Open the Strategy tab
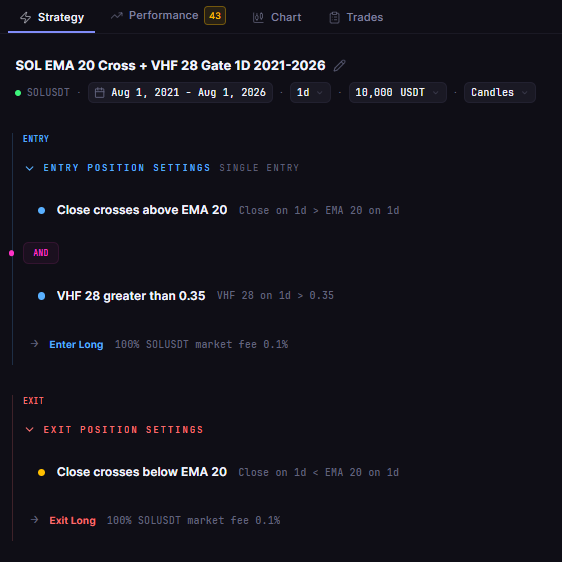The height and width of the screenshot is (562, 562). point(52,17)
